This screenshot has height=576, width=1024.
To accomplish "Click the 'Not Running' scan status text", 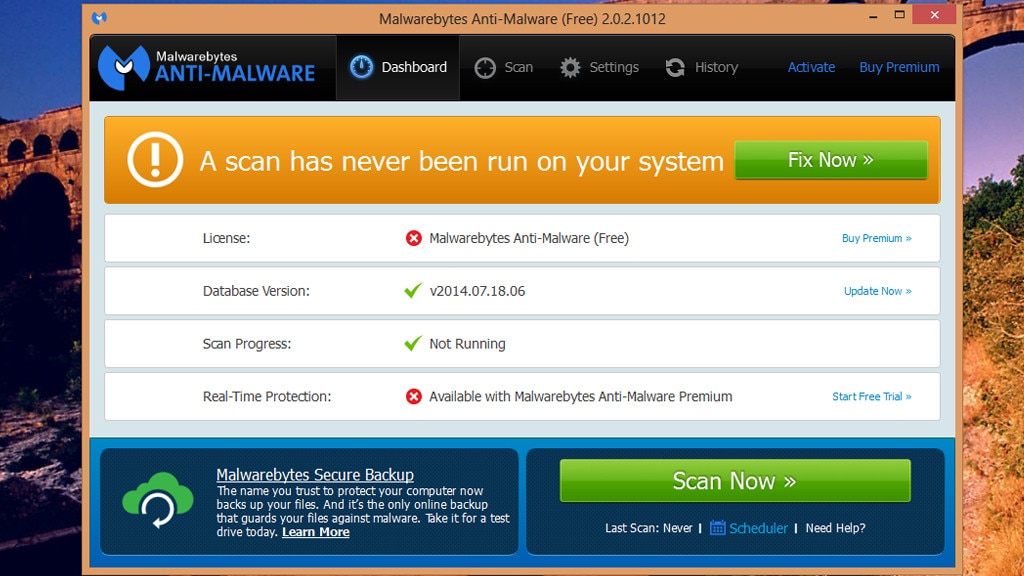I will point(467,344).
